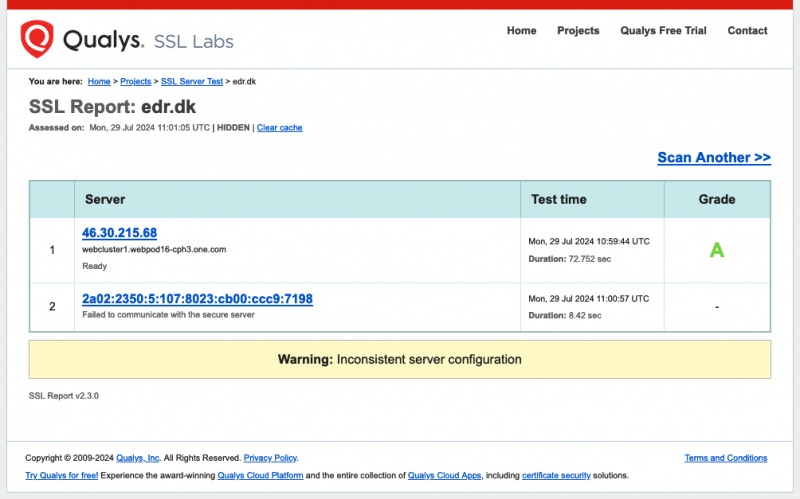
Task: Open the certificate security link
Action: (x=556, y=476)
